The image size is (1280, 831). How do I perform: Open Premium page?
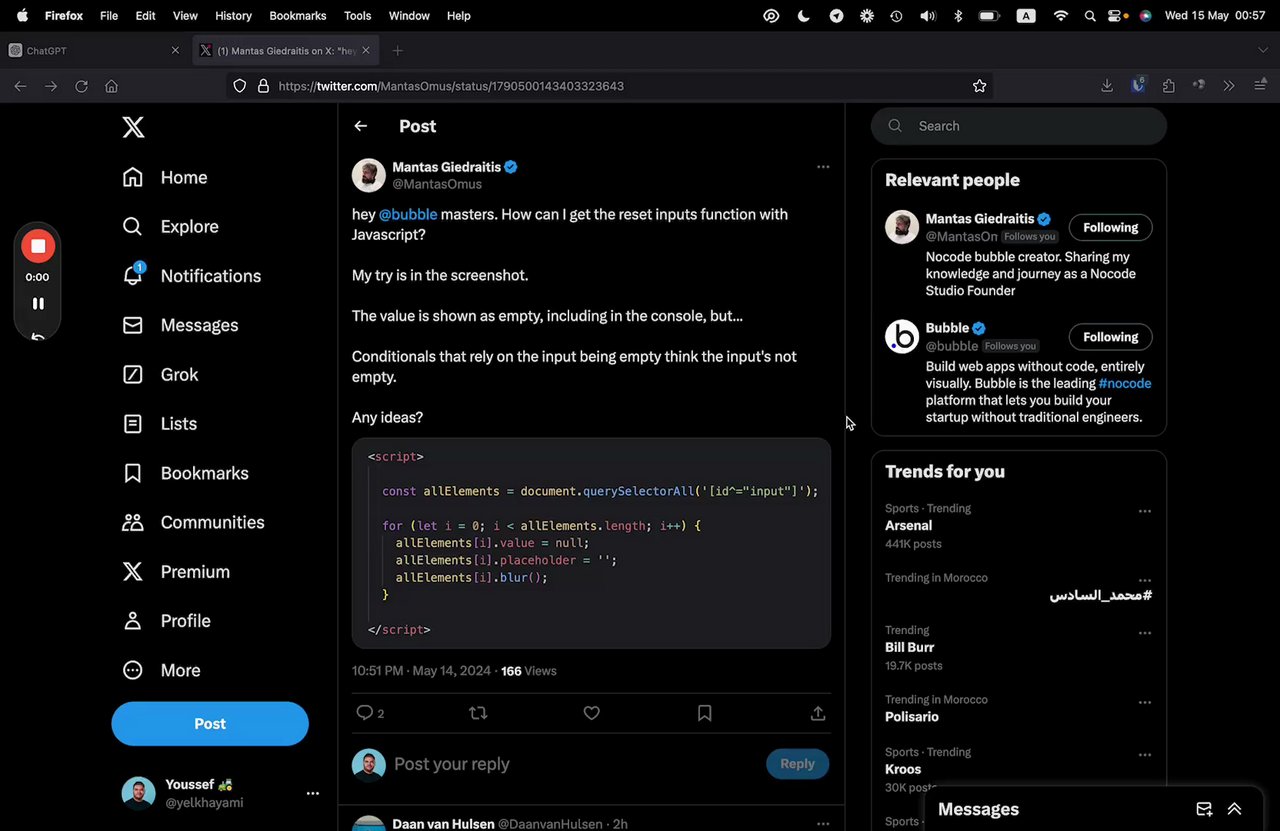click(x=176, y=572)
